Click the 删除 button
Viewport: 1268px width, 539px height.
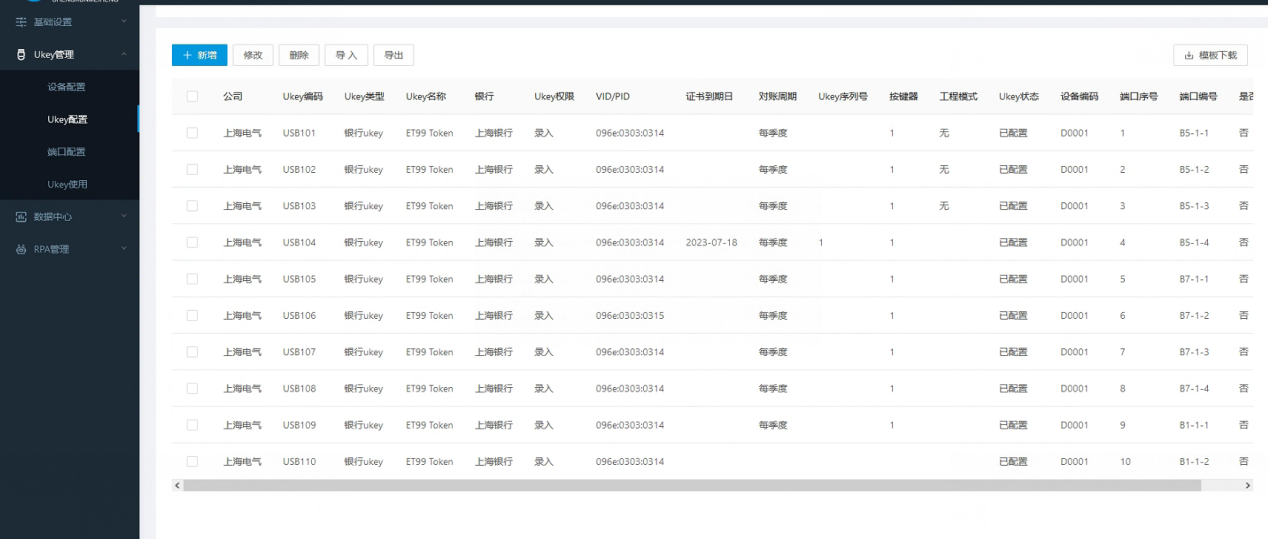pos(299,55)
